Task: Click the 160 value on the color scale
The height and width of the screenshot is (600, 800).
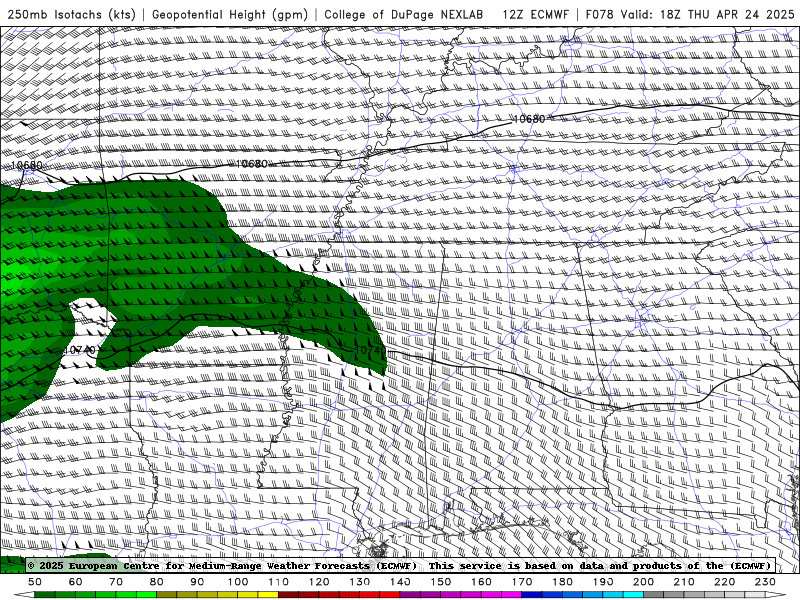Action: tap(481, 582)
